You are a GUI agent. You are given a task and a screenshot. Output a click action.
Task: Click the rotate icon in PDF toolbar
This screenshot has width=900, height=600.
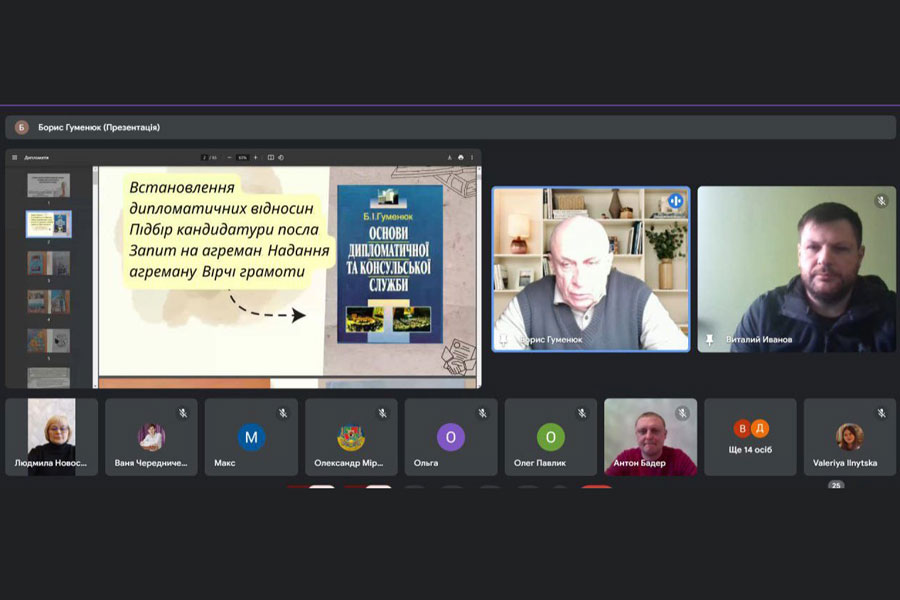(x=281, y=157)
